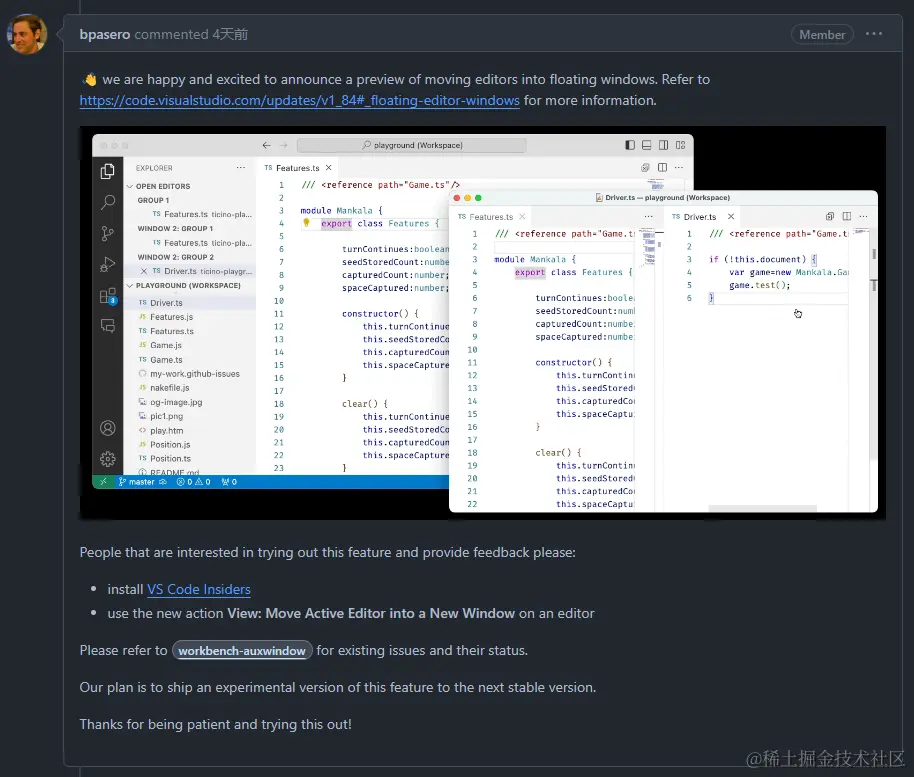Open the floating-editor-windows release notes link
Image resolution: width=914 pixels, height=777 pixels.
point(300,100)
